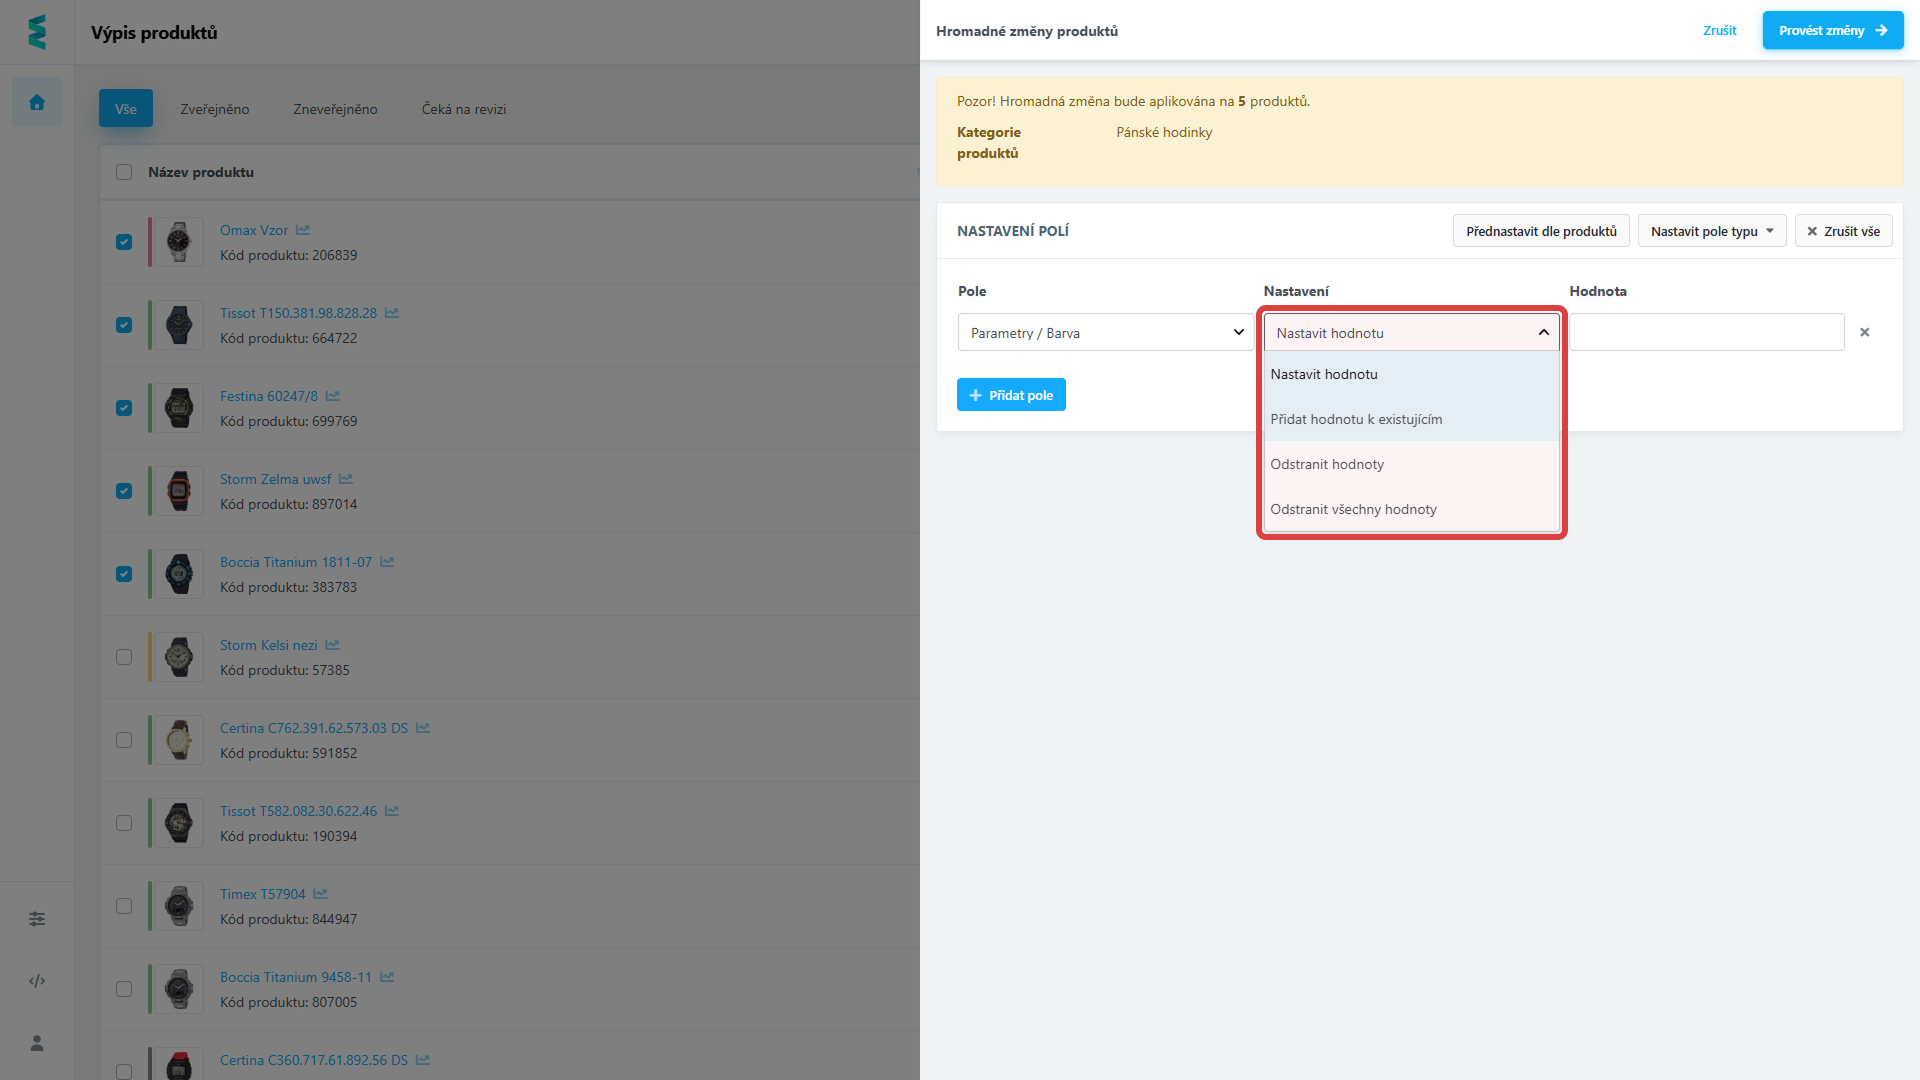This screenshot has width=1920, height=1080.
Task: Collapse the Nastavit hodnotu select box
Action: click(x=1410, y=332)
